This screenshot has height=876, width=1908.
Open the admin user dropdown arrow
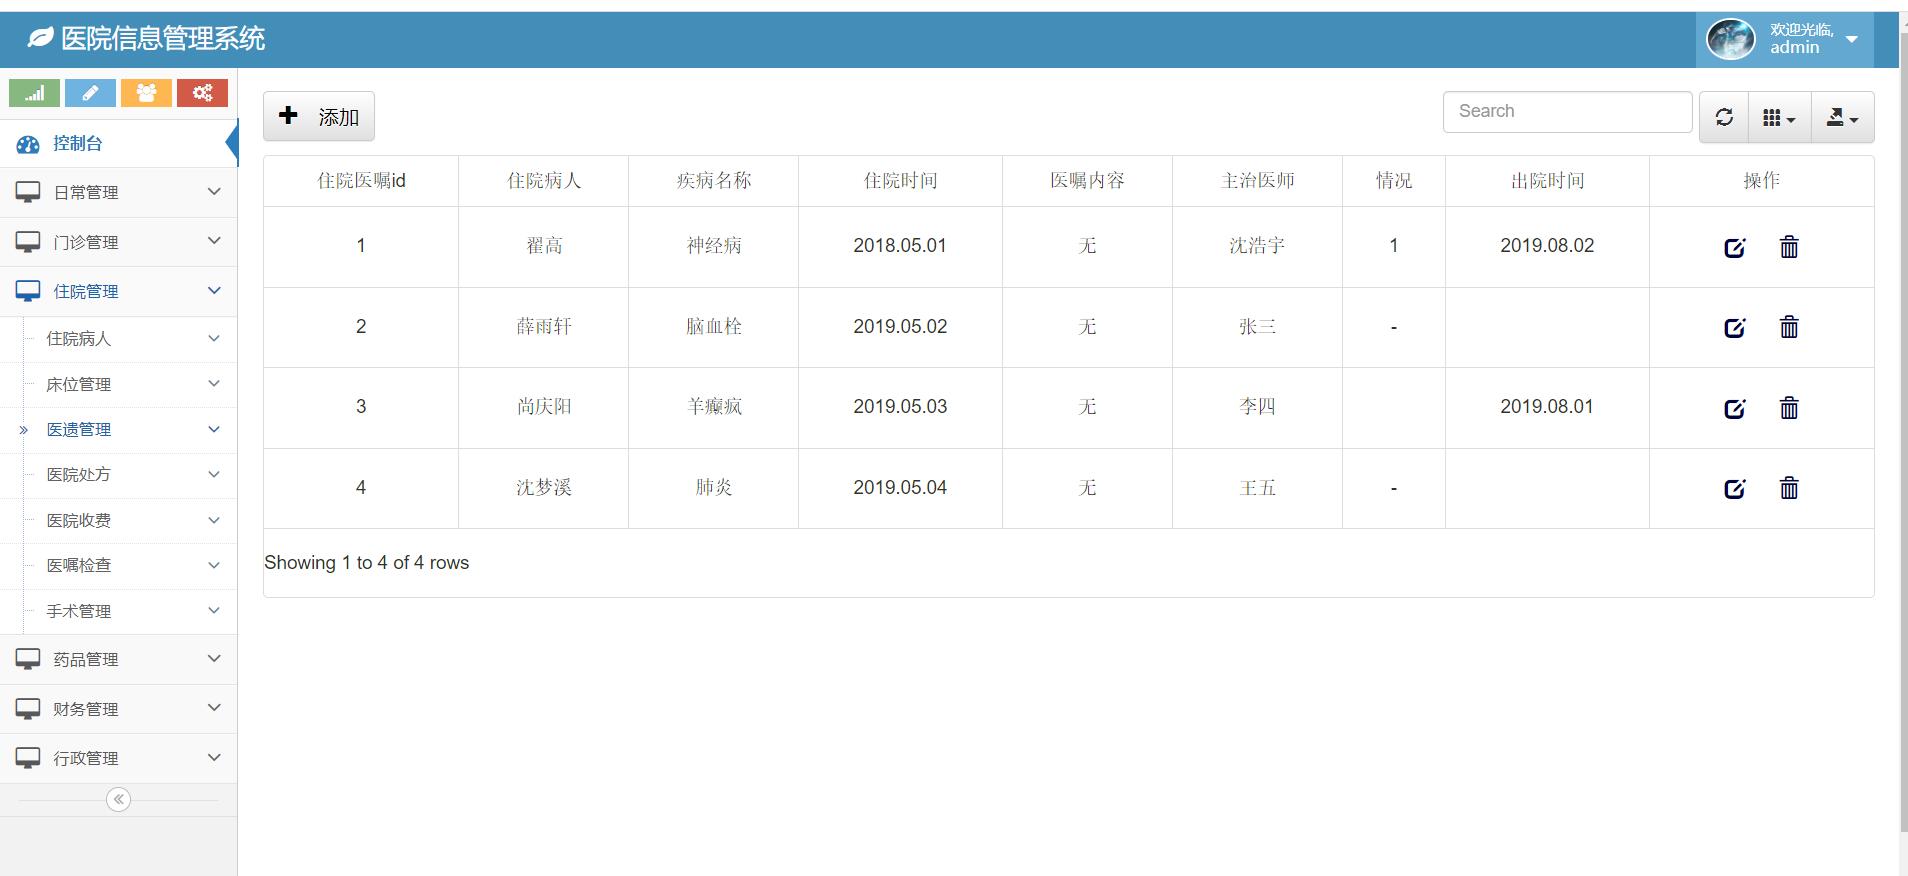(x=1851, y=39)
